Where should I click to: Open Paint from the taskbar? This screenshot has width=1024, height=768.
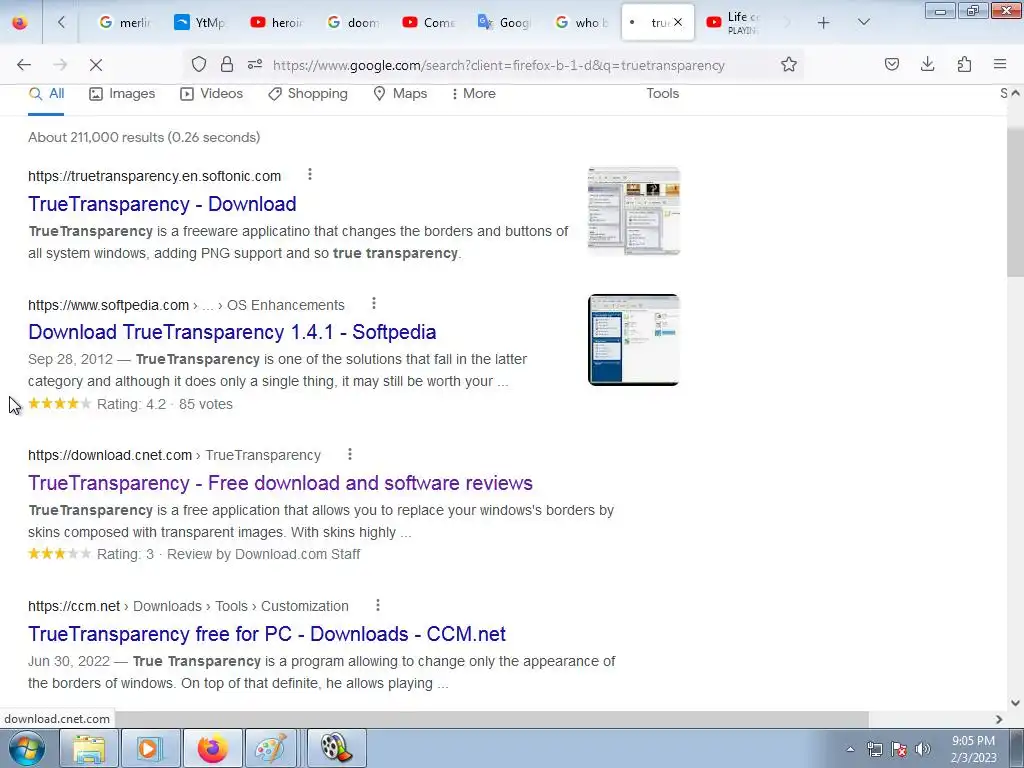click(270, 748)
